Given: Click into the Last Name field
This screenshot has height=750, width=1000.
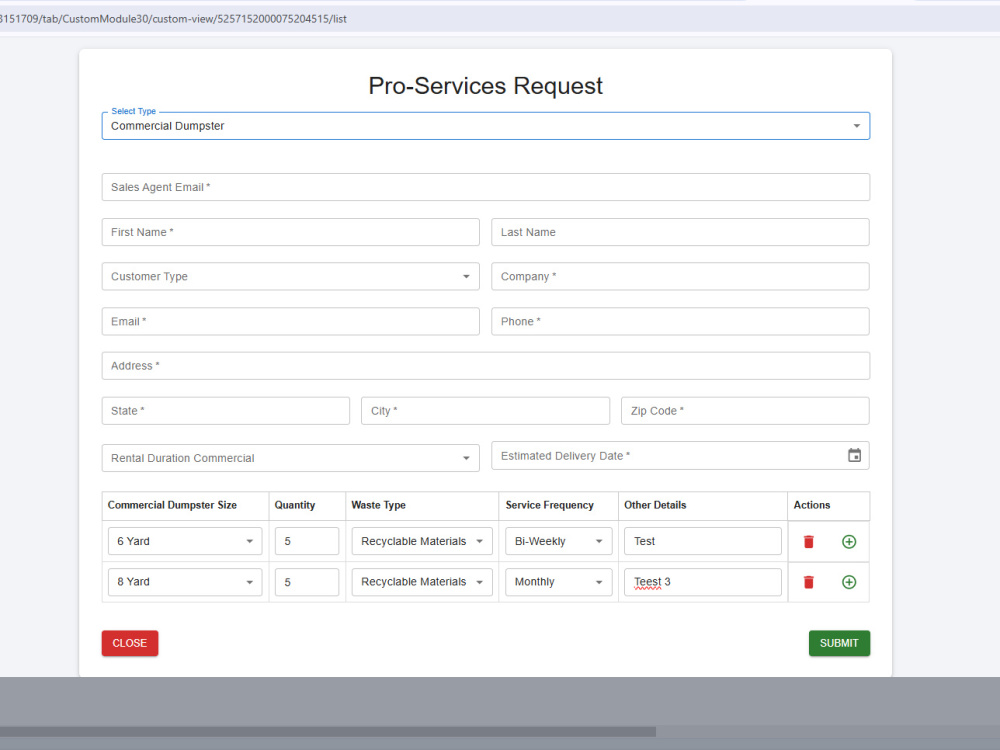Looking at the screenshot, I should [x=680, y=232].
